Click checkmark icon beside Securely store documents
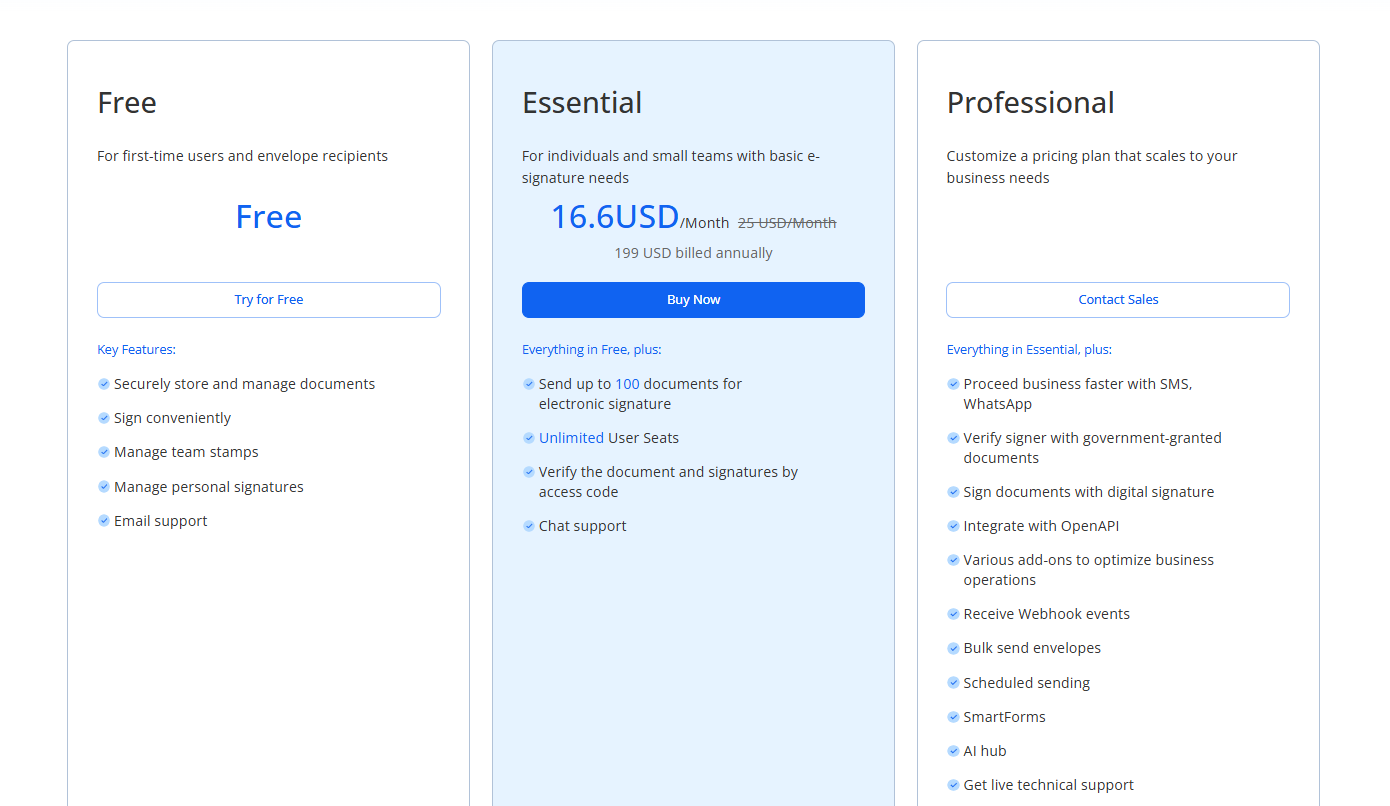 [104, 384]
